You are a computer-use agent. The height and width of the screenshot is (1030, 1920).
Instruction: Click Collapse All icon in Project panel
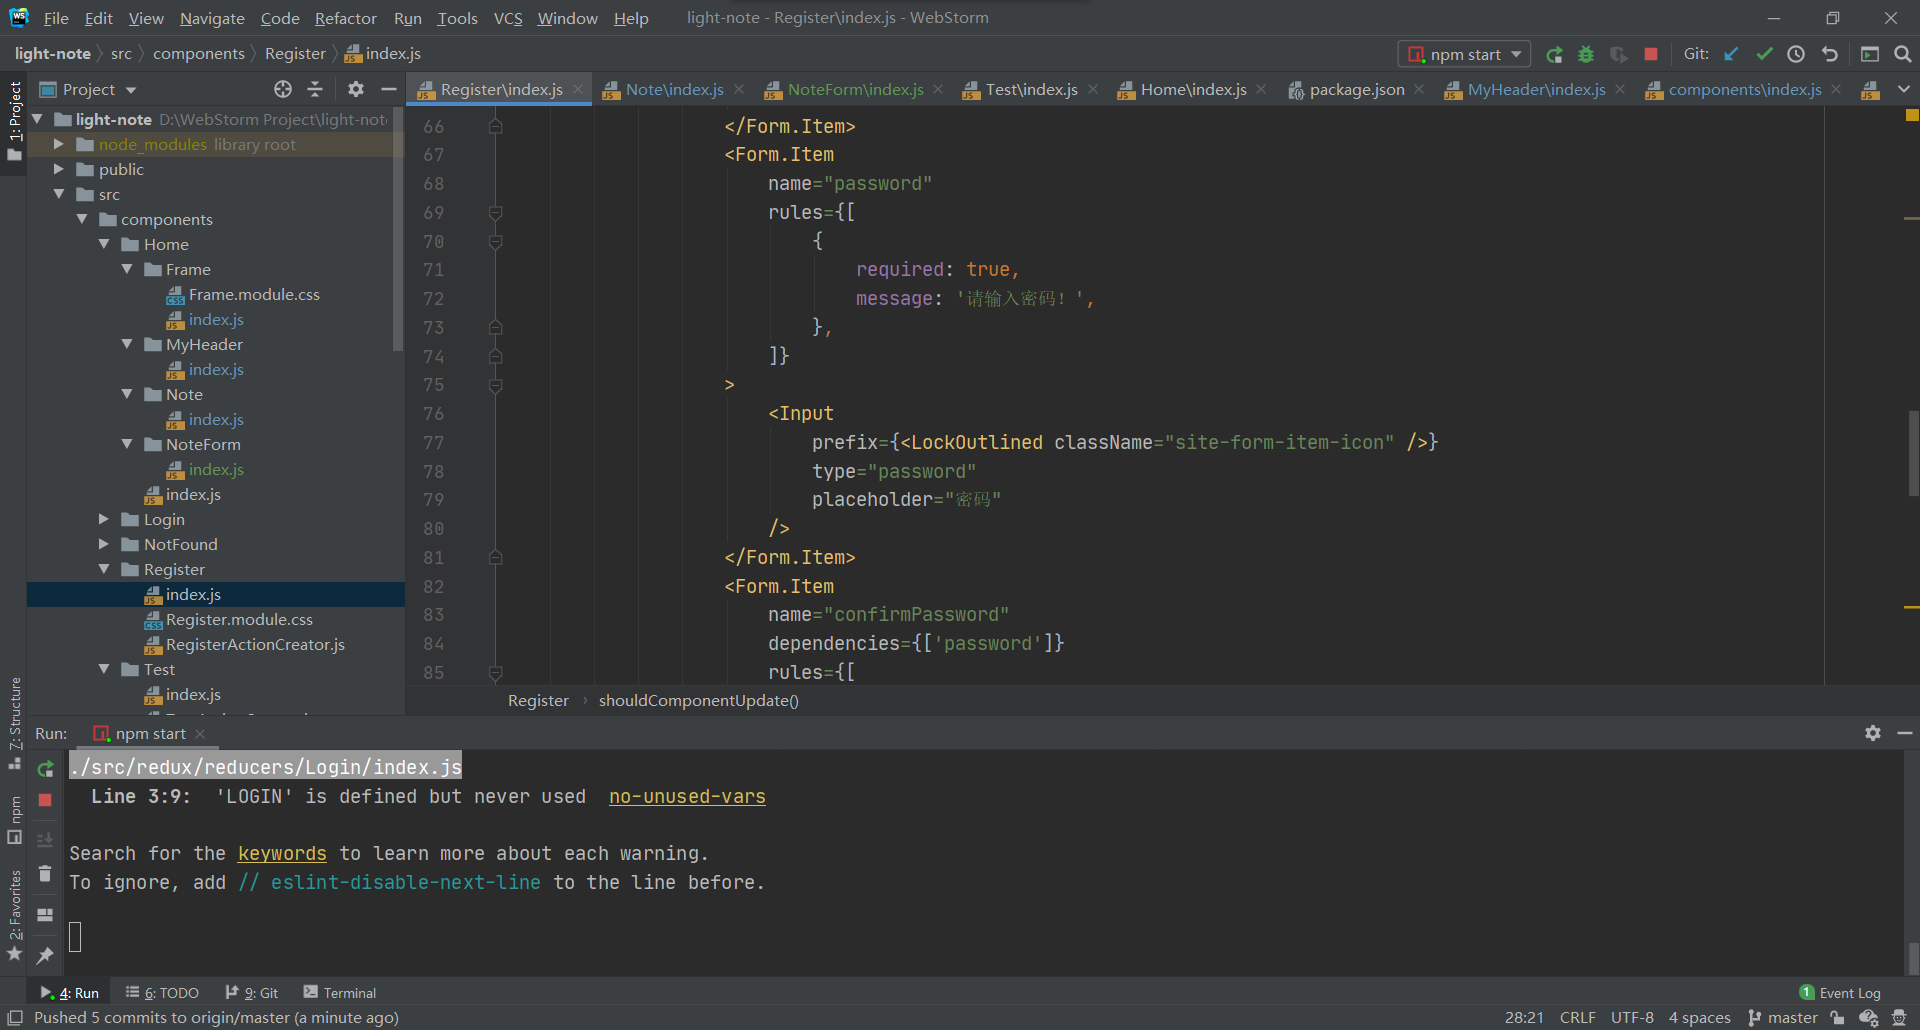(315, 89)
